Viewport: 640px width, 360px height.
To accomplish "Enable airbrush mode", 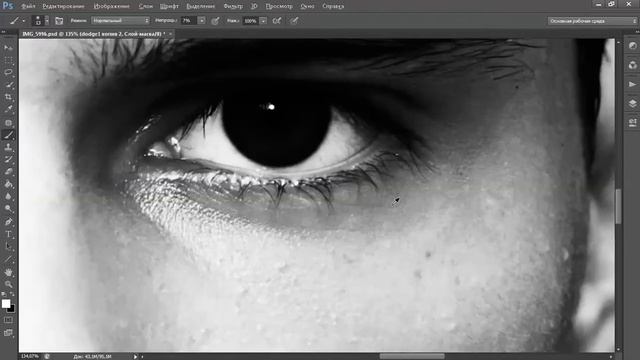I will point(277,20).
